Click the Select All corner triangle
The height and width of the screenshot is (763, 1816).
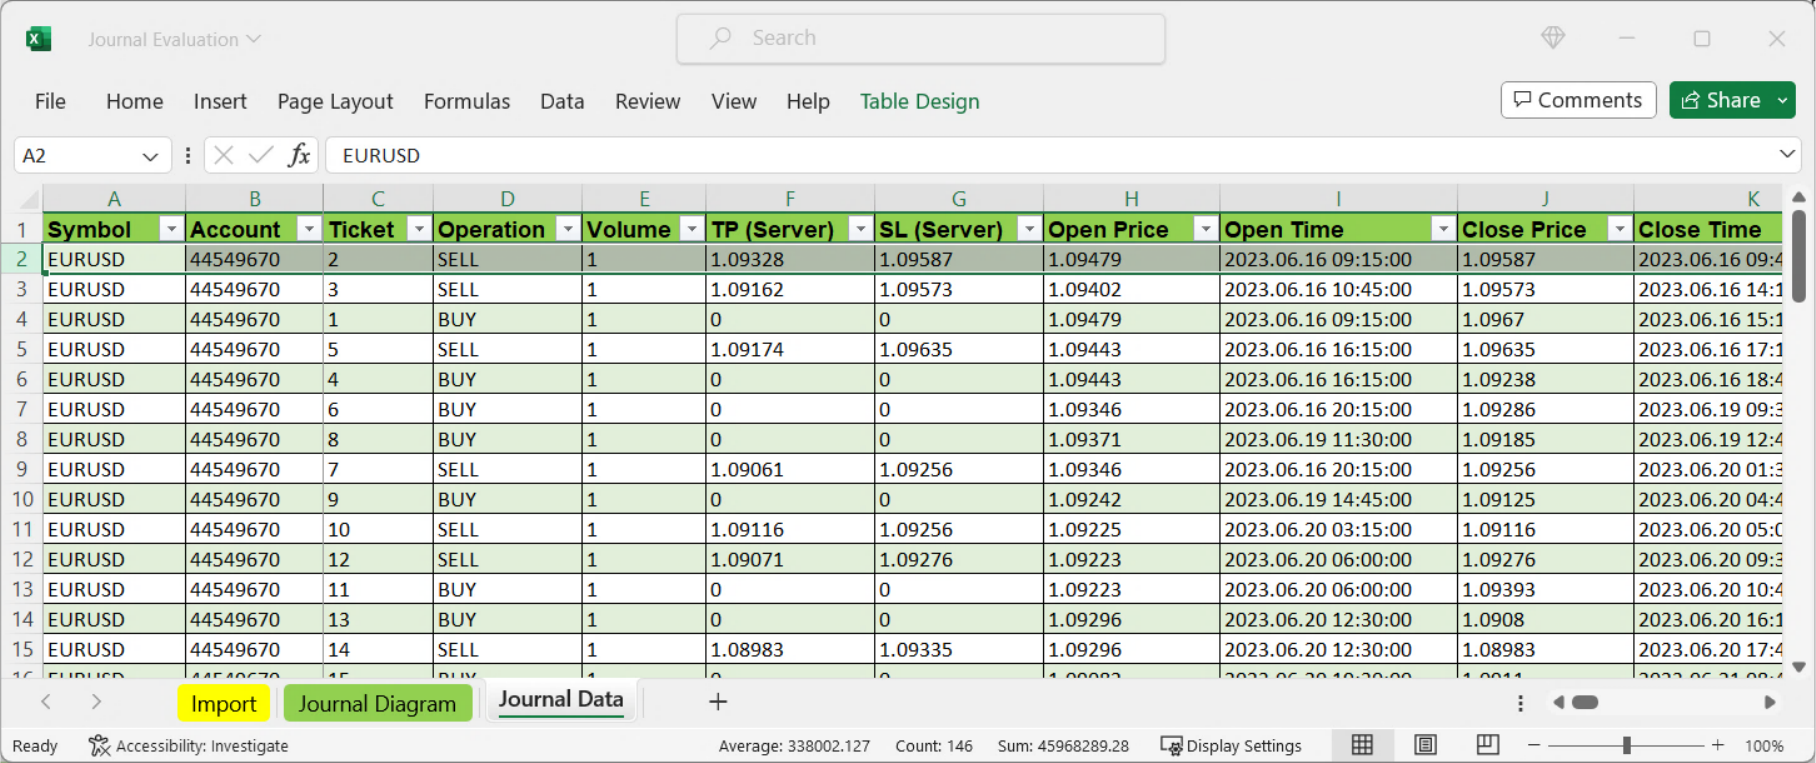30,198
